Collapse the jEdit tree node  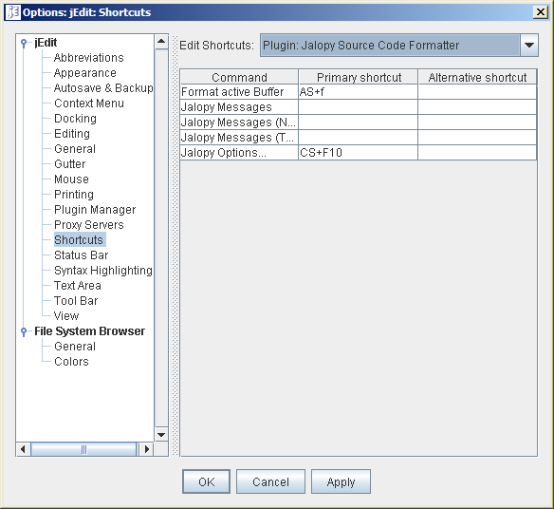24,43
